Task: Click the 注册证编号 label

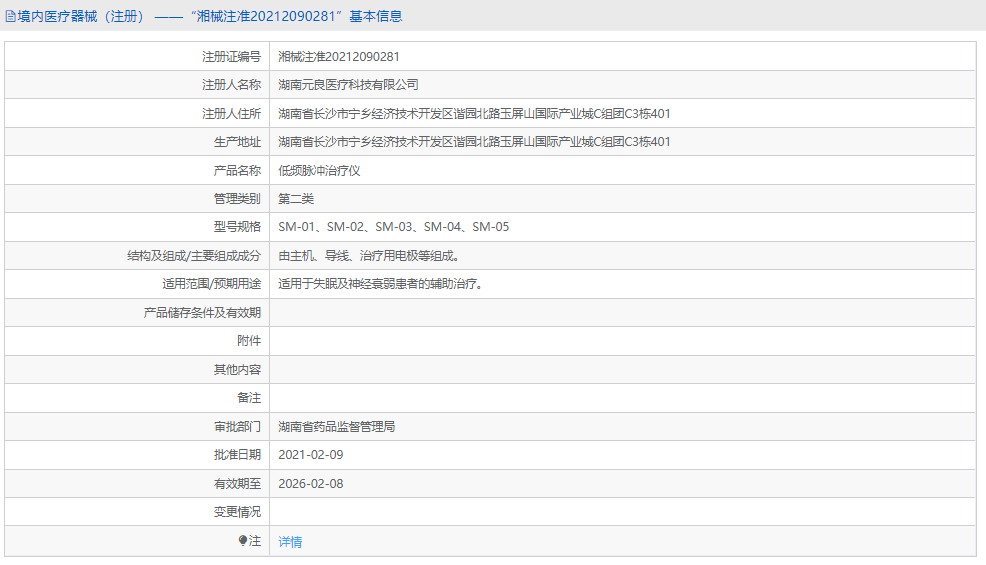Action: tap(231, 57)
